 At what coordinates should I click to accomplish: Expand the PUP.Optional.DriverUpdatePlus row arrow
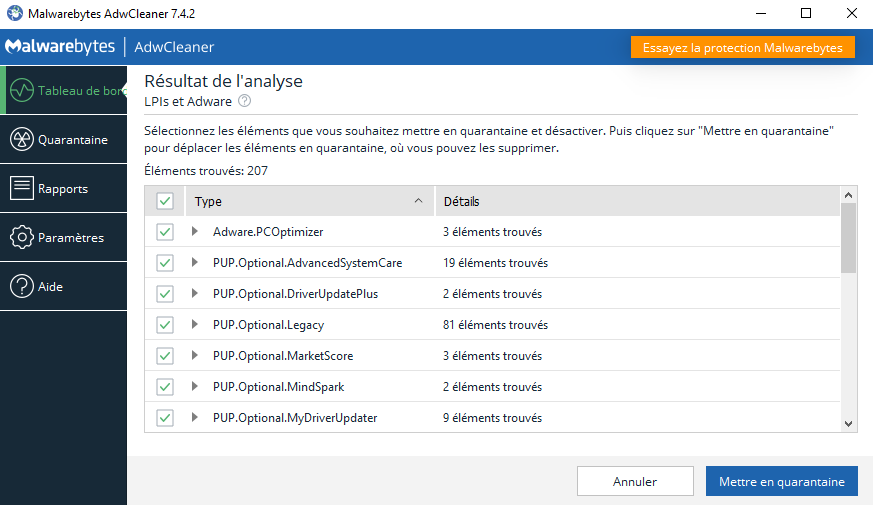(194, 293)
